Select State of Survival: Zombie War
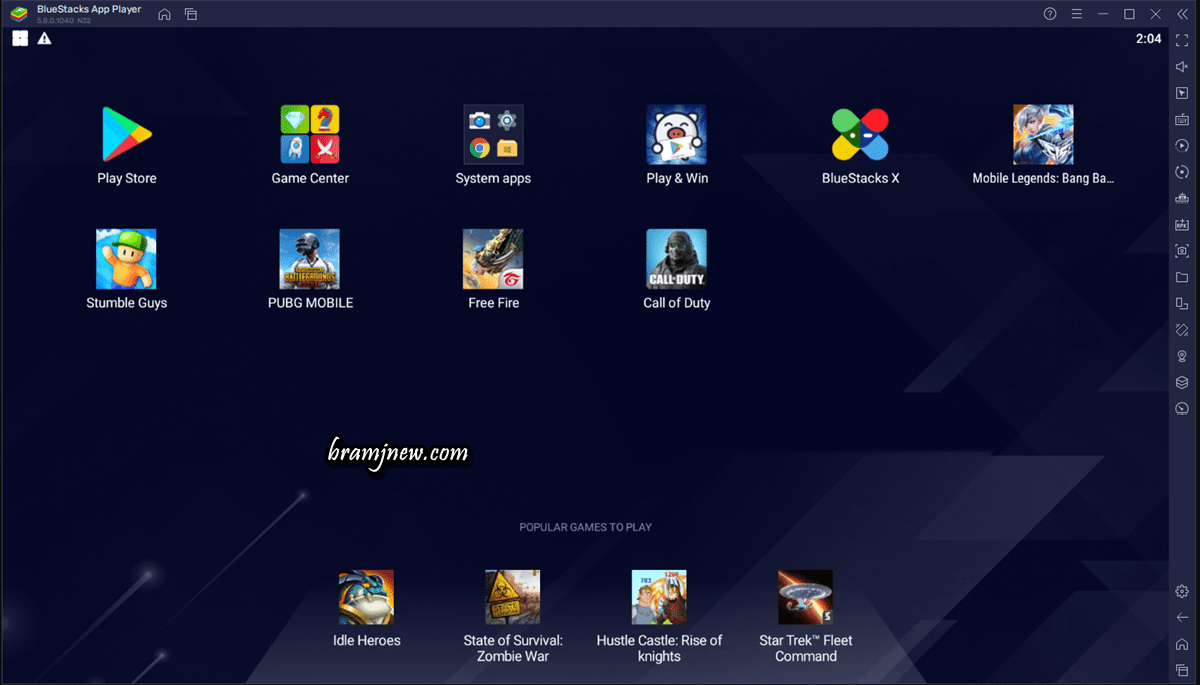The width and height of the screenshot is (1200, 685). coord(513,597)
